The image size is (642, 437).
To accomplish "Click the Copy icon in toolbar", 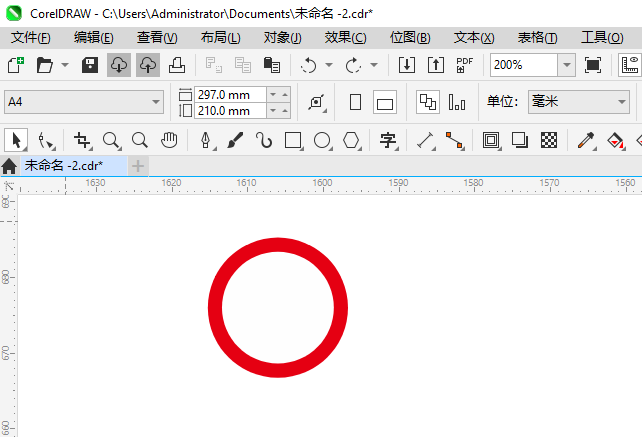I will [x=243, y=65].
